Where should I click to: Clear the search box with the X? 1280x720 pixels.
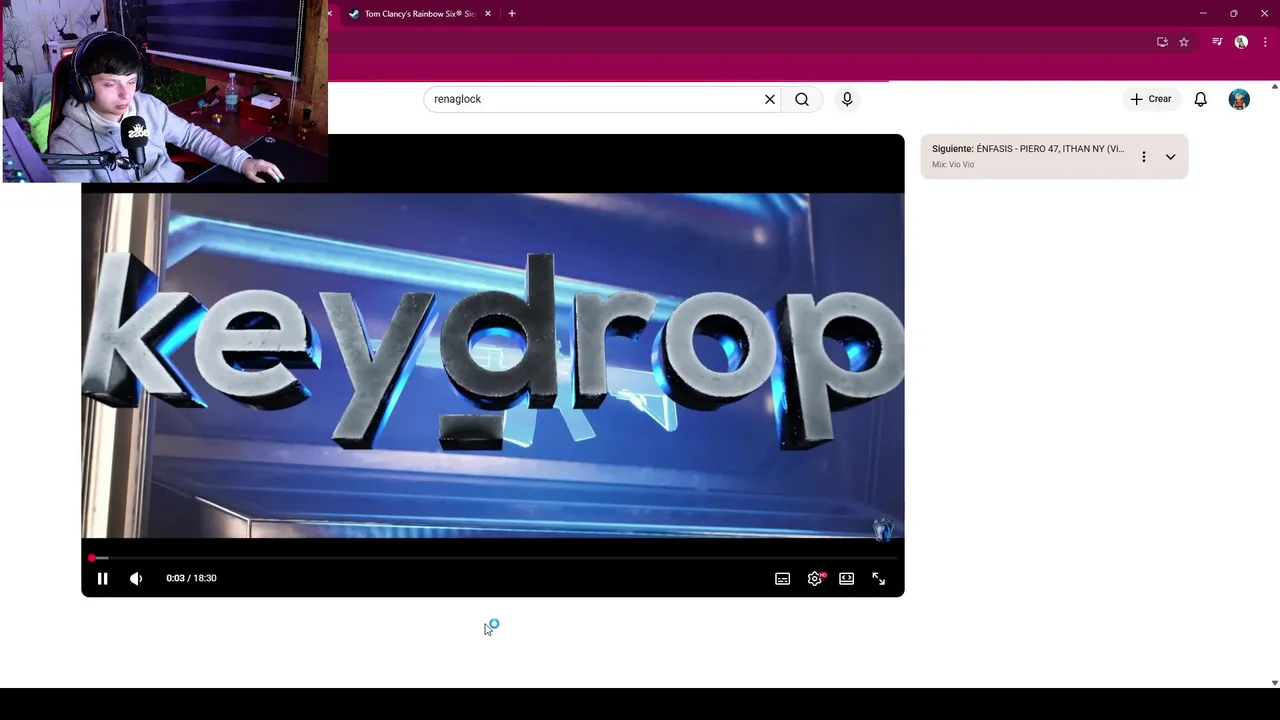click(x=770, y=99)
